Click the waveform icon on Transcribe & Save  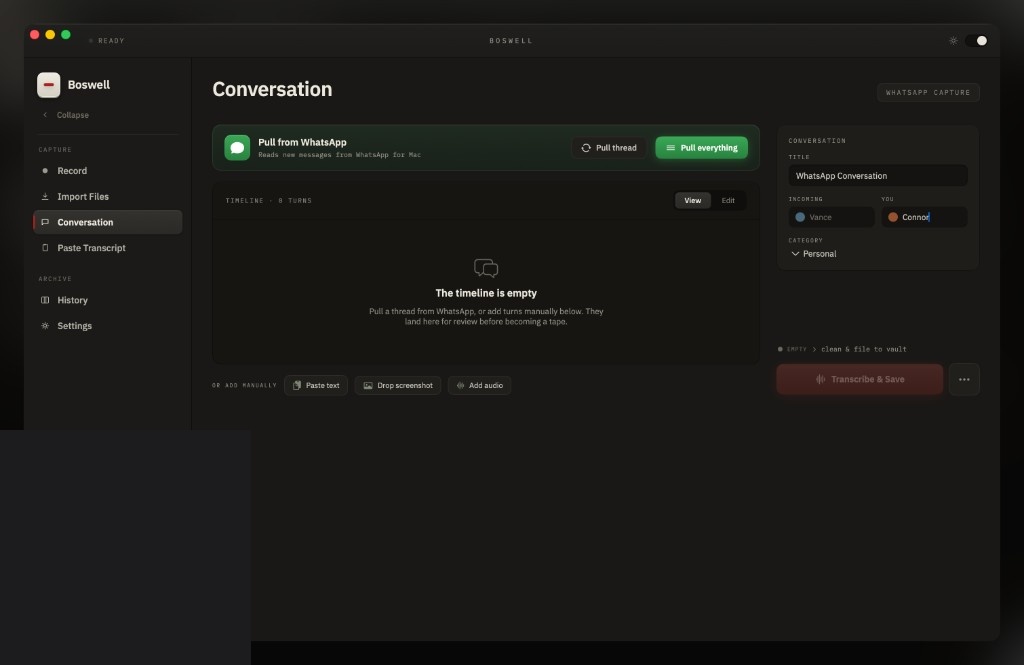820,380
